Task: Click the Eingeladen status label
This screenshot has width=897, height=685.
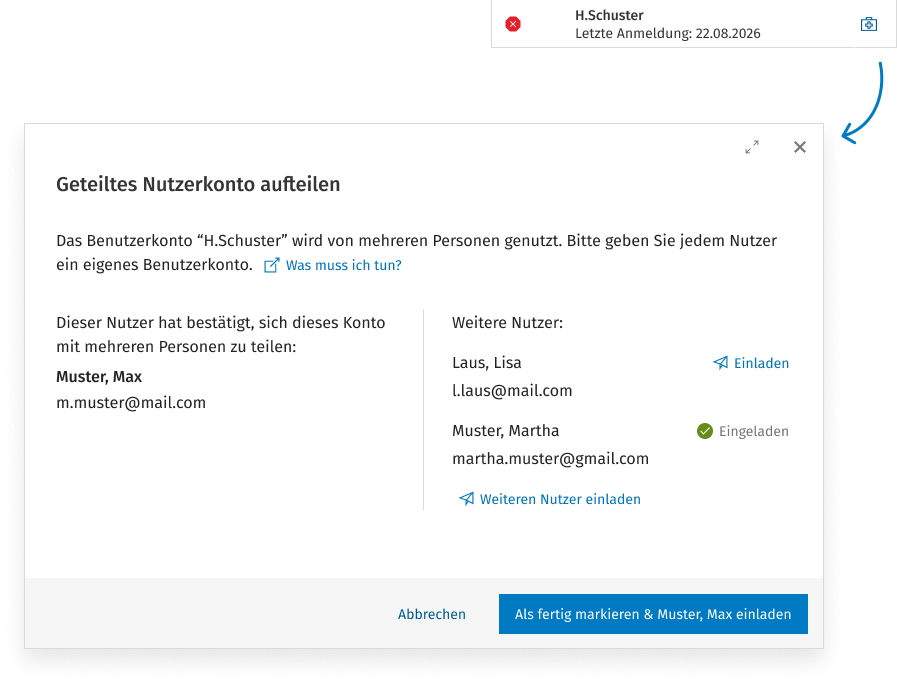Action: [x=753, y=431]
